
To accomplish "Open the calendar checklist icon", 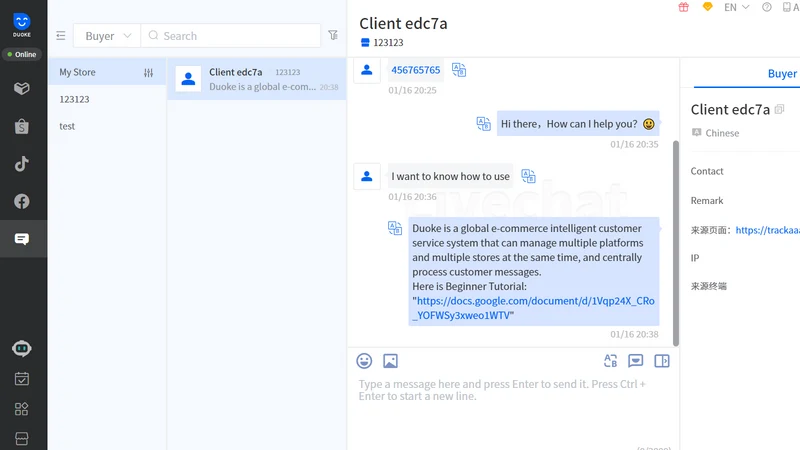I will click(x=21, y=379).
